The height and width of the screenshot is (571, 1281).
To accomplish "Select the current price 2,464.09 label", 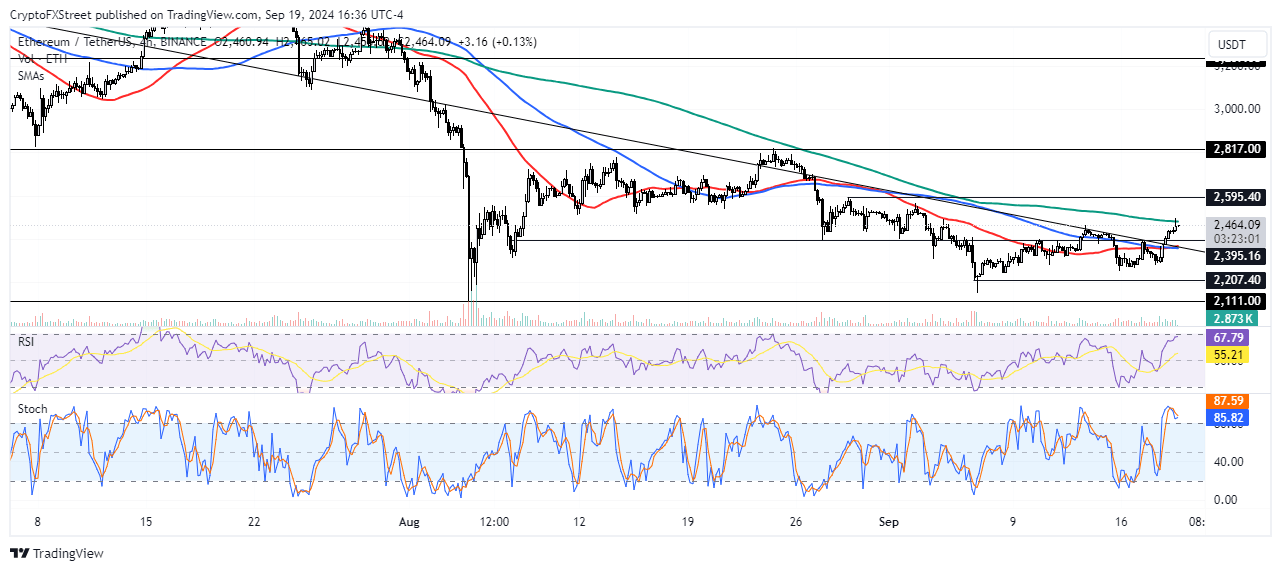I will tap(1235, 225).
